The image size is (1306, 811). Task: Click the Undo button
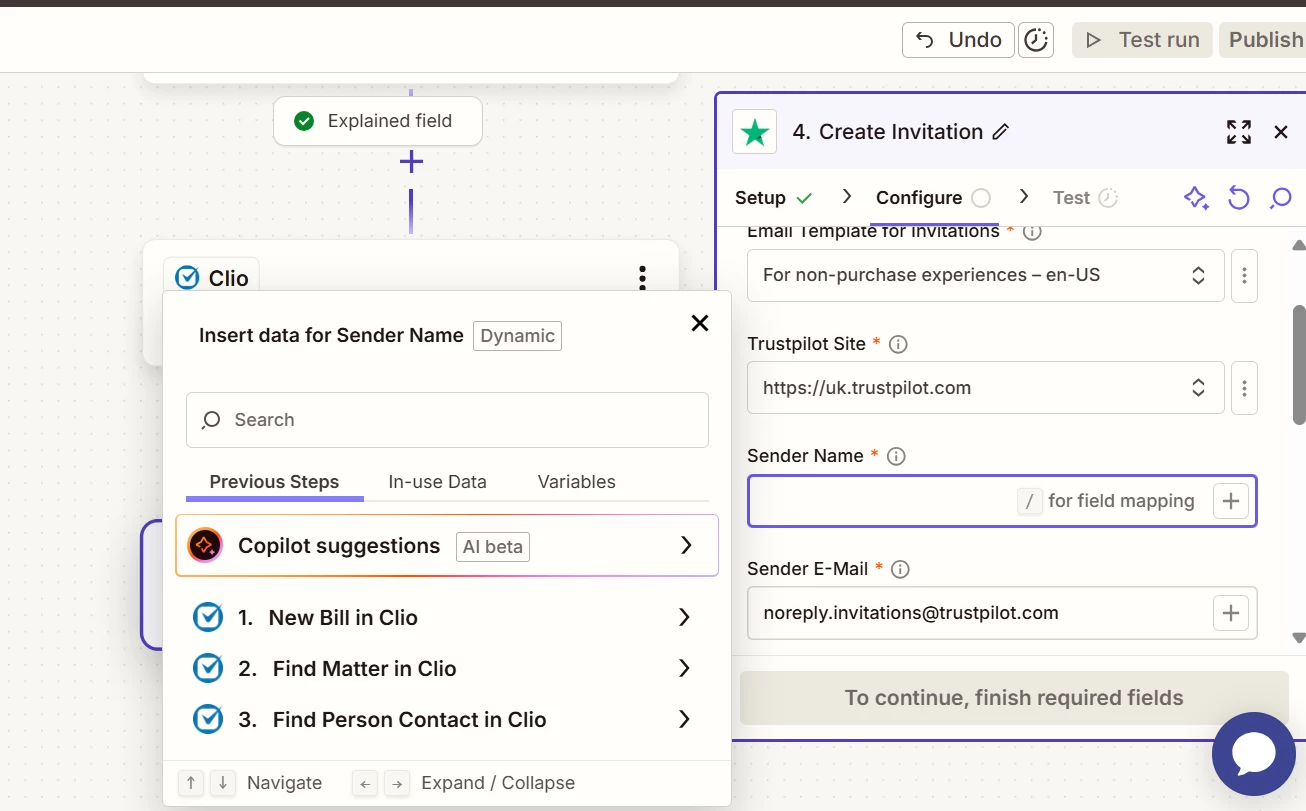click(958, 40)
